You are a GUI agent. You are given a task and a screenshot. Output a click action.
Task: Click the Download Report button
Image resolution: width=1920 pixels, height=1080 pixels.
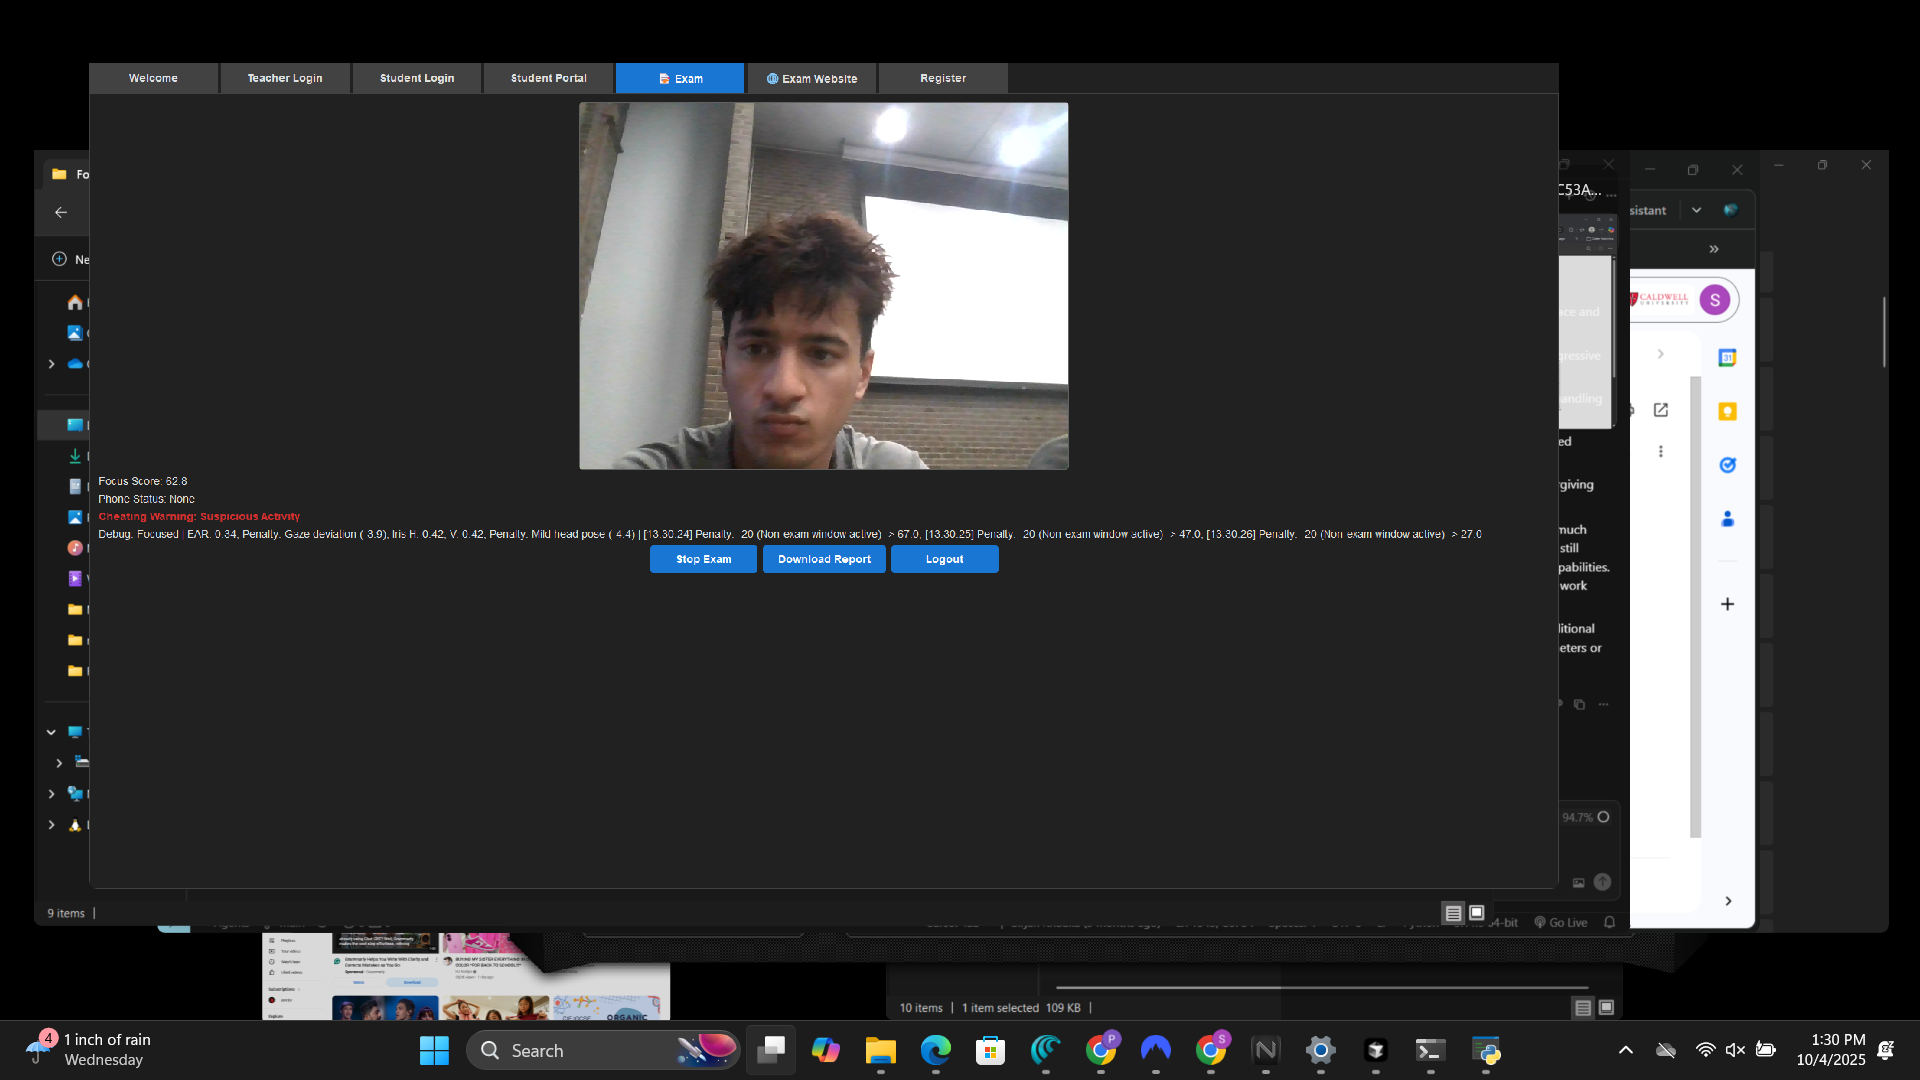(x=824, y=559)
